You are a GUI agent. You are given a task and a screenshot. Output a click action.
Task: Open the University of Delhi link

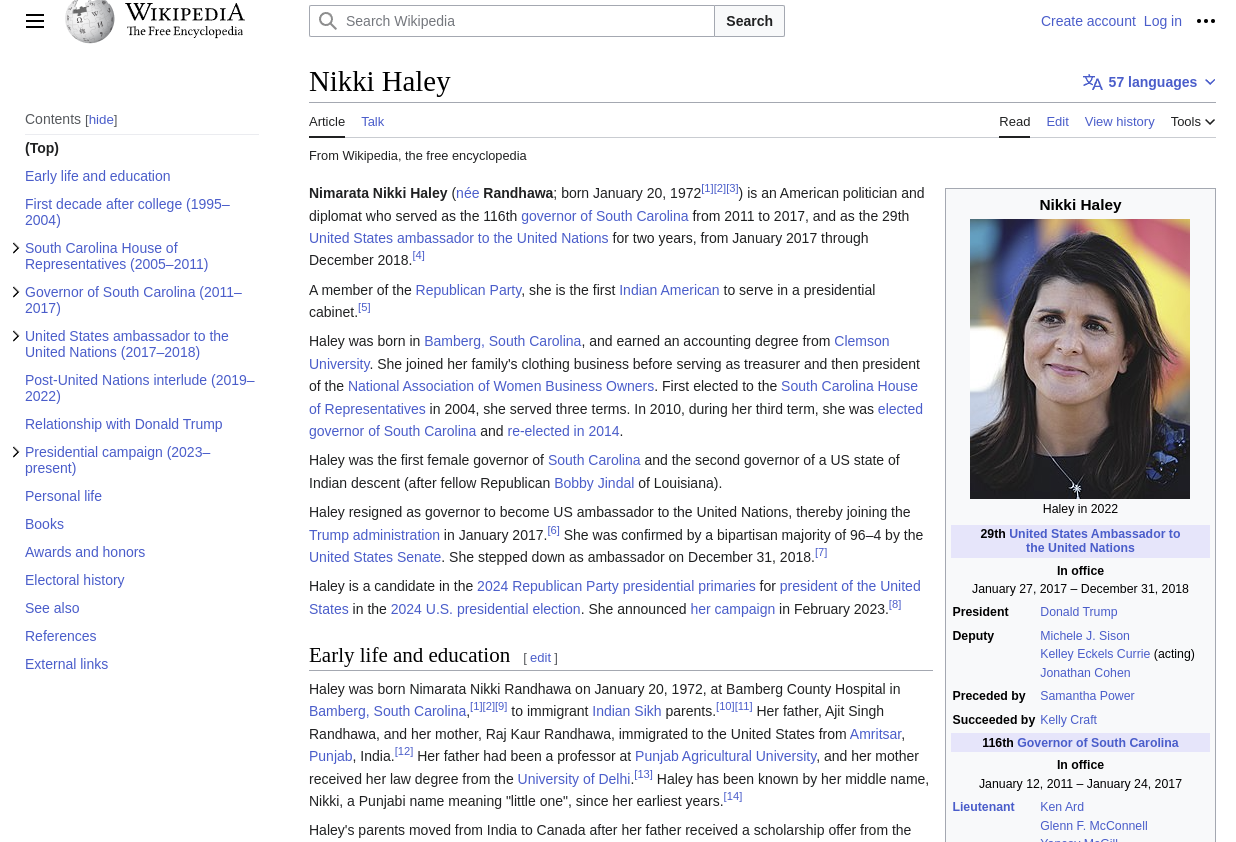[574, 779]
